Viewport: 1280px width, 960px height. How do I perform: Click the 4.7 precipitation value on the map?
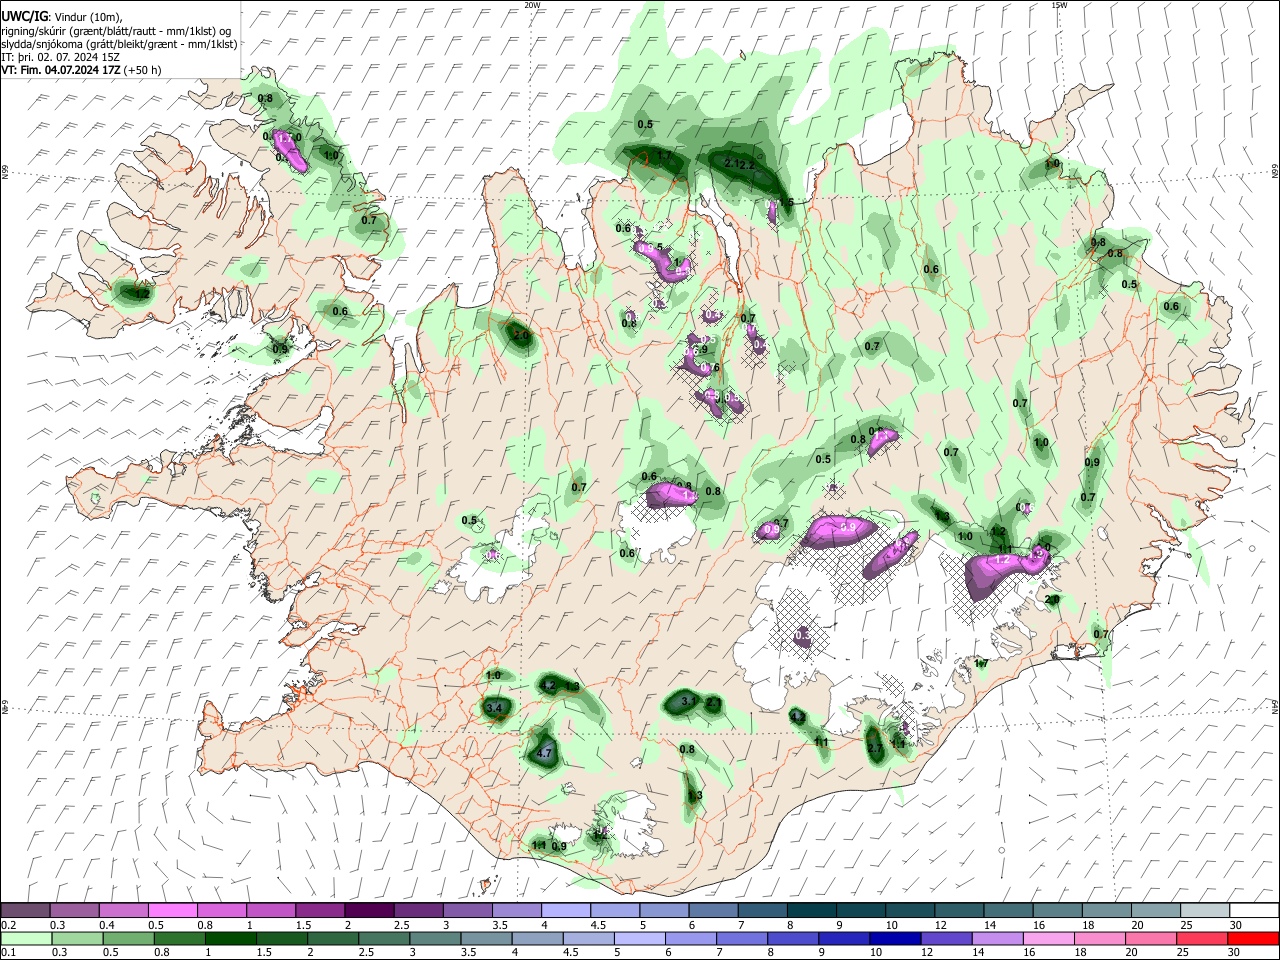point(545,753)
